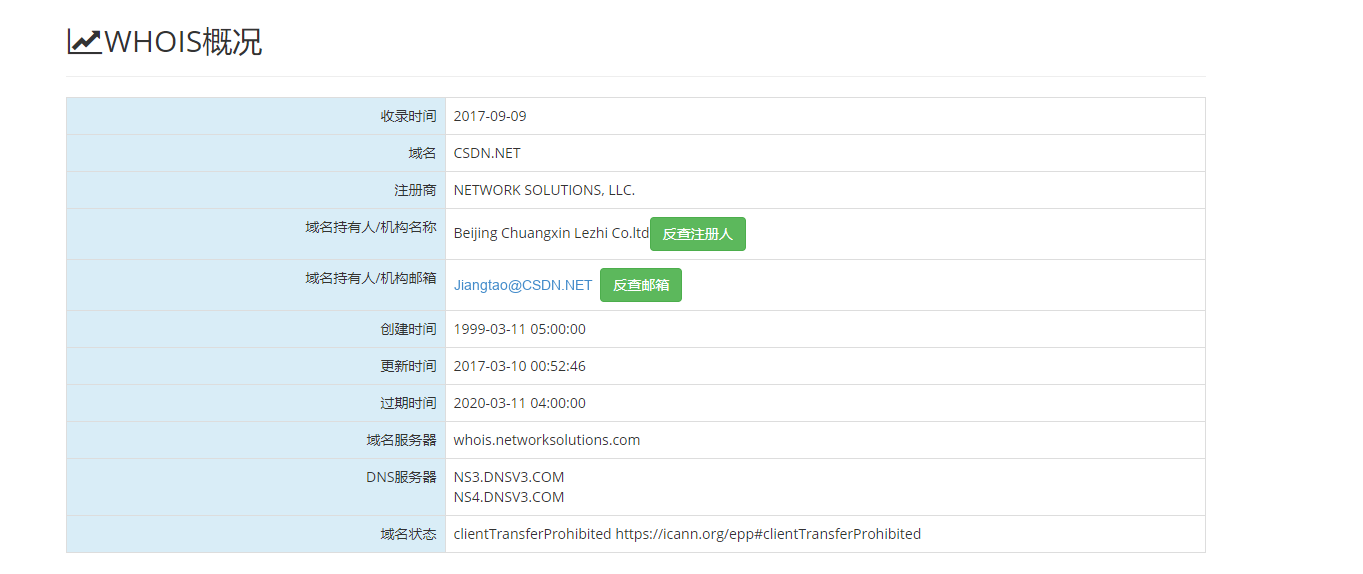The height and width of the screenshot is (574, 1363).
Task: Select whois.networksolutions.com text
Action: (x=547, y=440)
